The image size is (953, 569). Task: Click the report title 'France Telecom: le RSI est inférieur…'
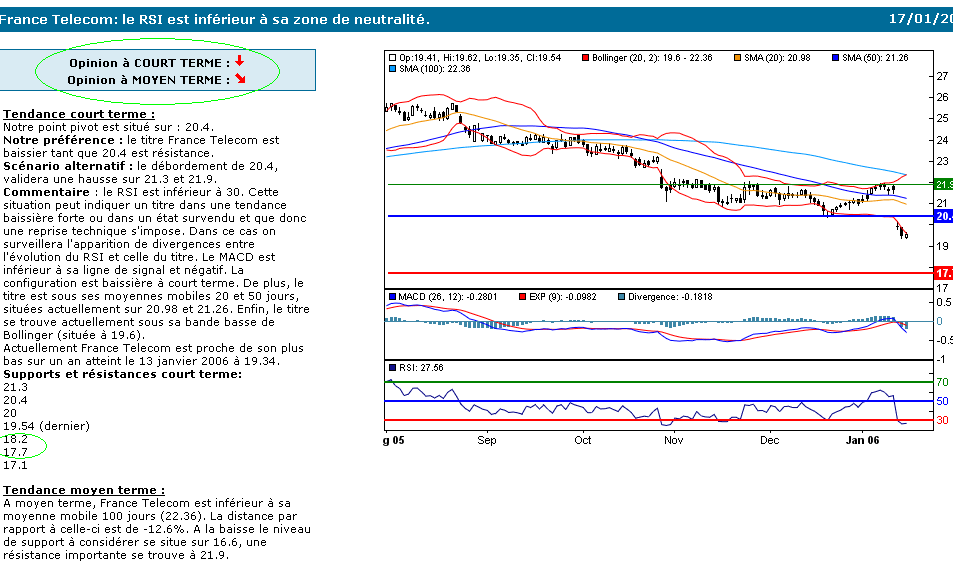pos(215,19)
